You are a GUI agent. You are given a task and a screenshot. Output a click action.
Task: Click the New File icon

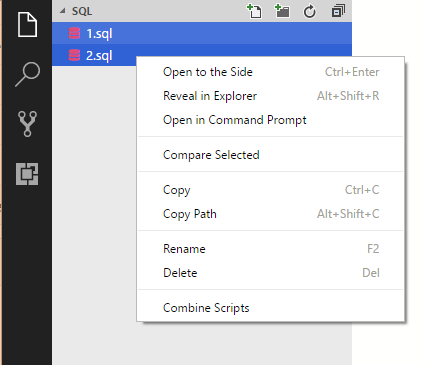pyautogui.click(x=254, y=11)
